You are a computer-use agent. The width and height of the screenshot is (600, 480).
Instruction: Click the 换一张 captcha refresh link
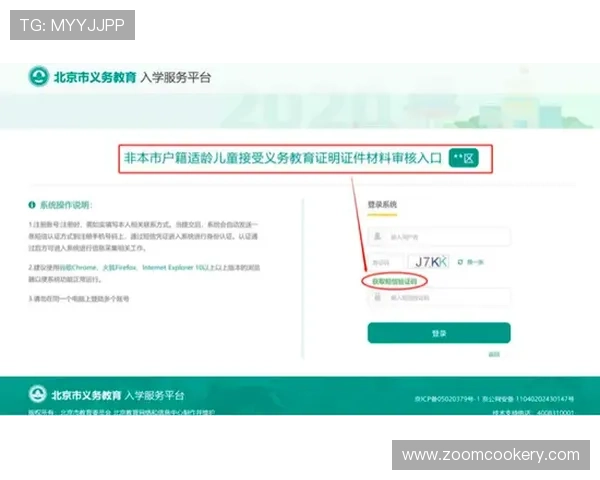pos(475,262)
